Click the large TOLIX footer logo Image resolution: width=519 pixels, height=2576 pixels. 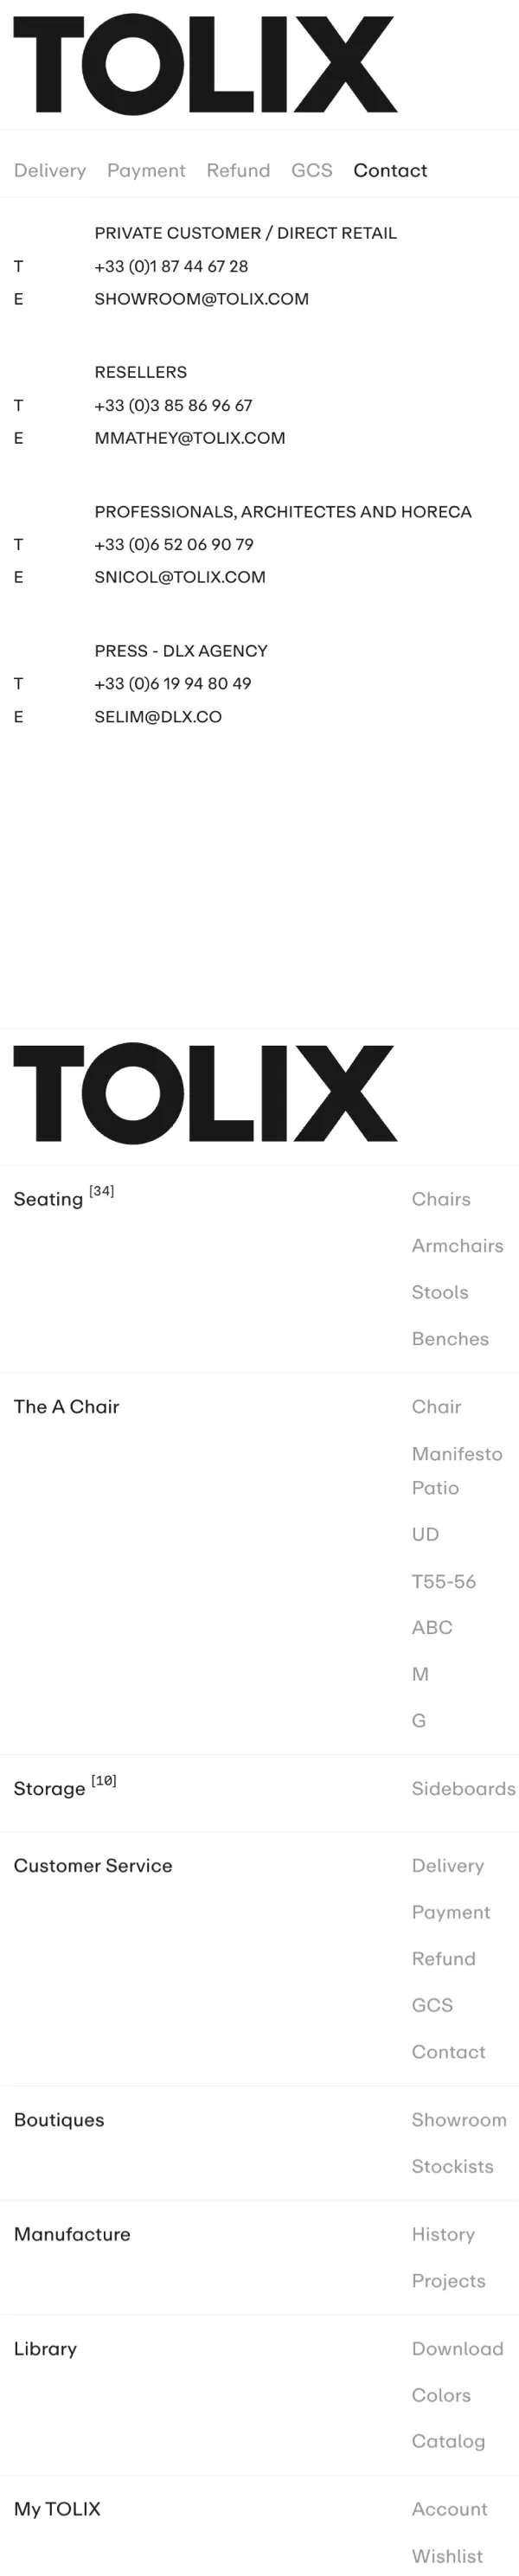tap(205, 1093)
